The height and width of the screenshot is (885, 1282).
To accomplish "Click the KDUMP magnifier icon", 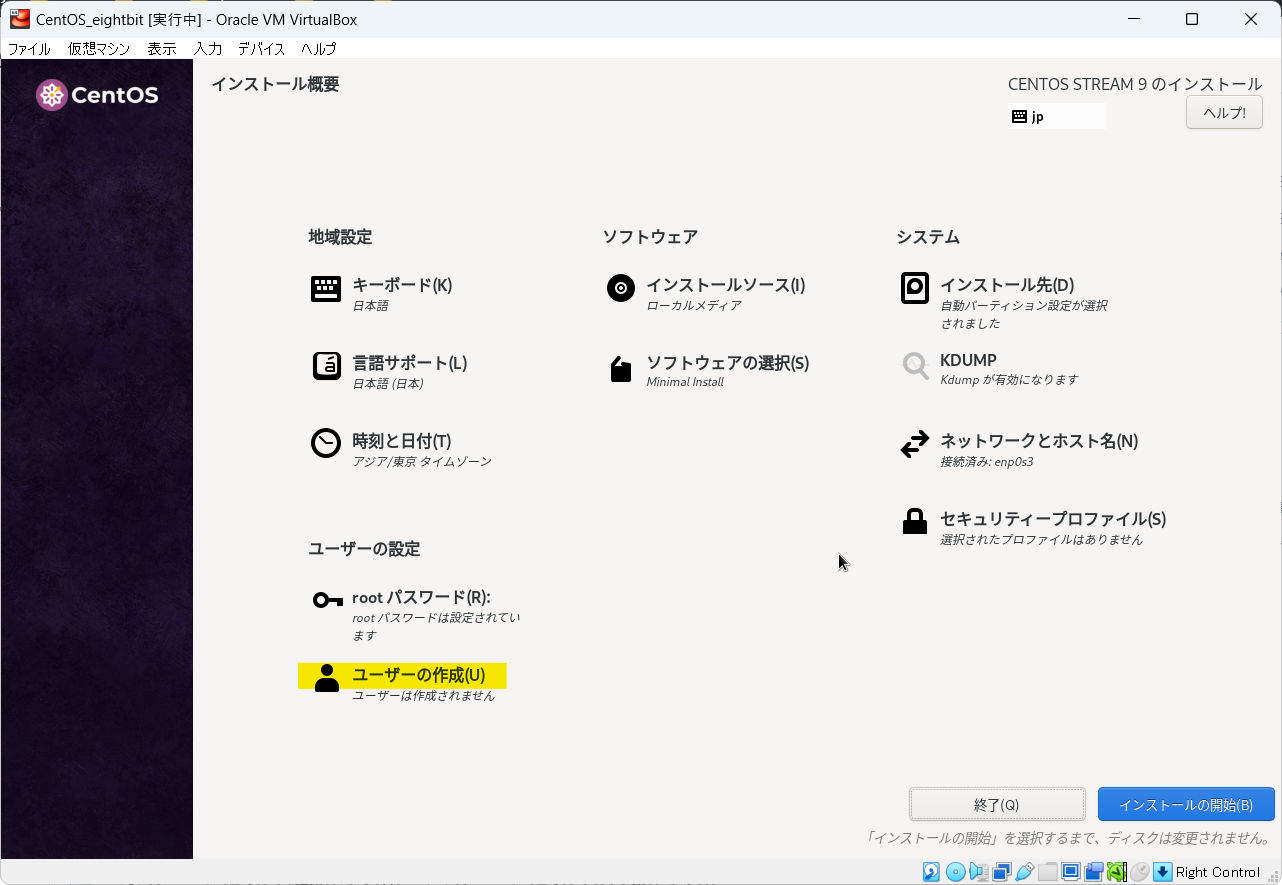I will (915, 365).
